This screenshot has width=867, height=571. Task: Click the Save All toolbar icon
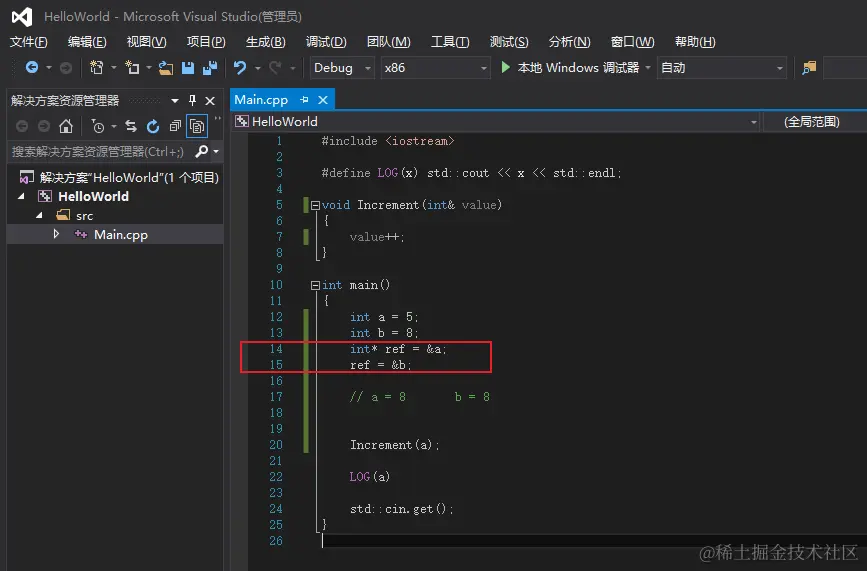[x=210, y=67]
